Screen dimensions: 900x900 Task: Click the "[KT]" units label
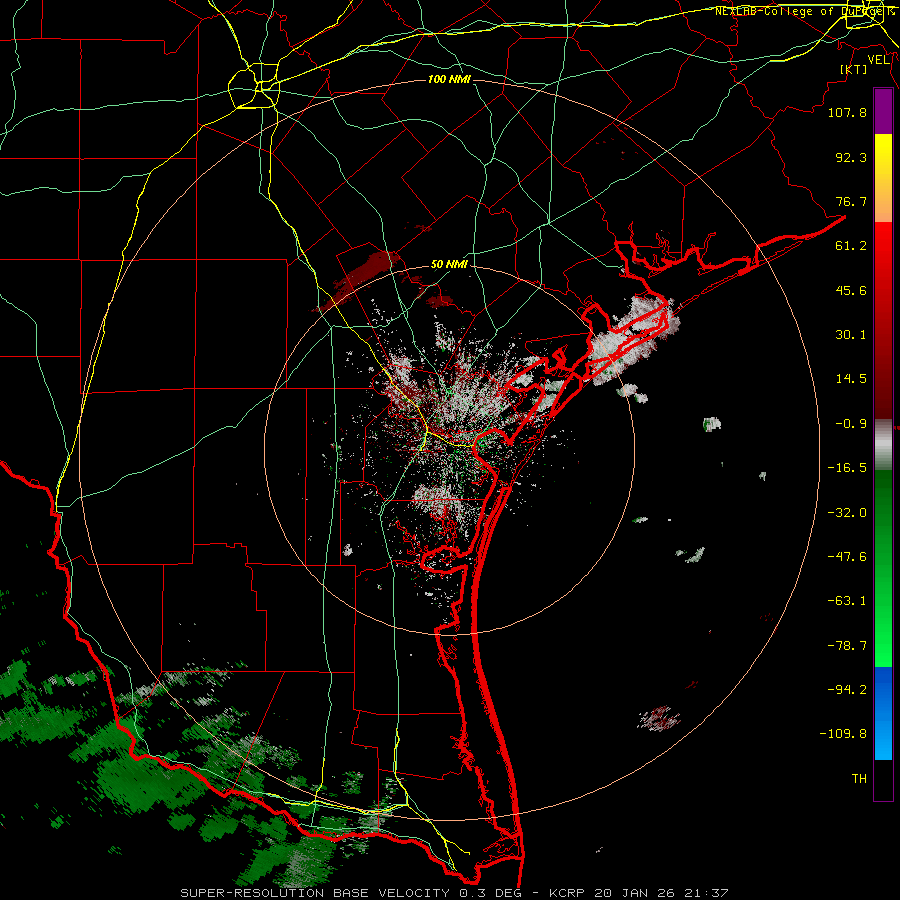pyautogui.click(x=854, y=69)
